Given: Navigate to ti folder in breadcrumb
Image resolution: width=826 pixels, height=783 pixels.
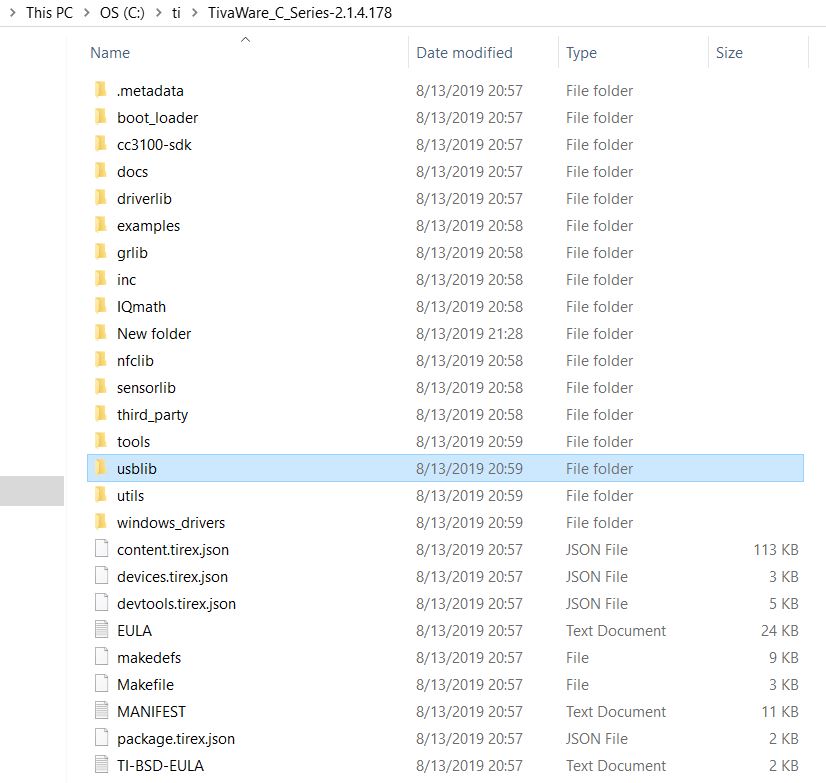Looking at the screenshot, I should (176, 13).
